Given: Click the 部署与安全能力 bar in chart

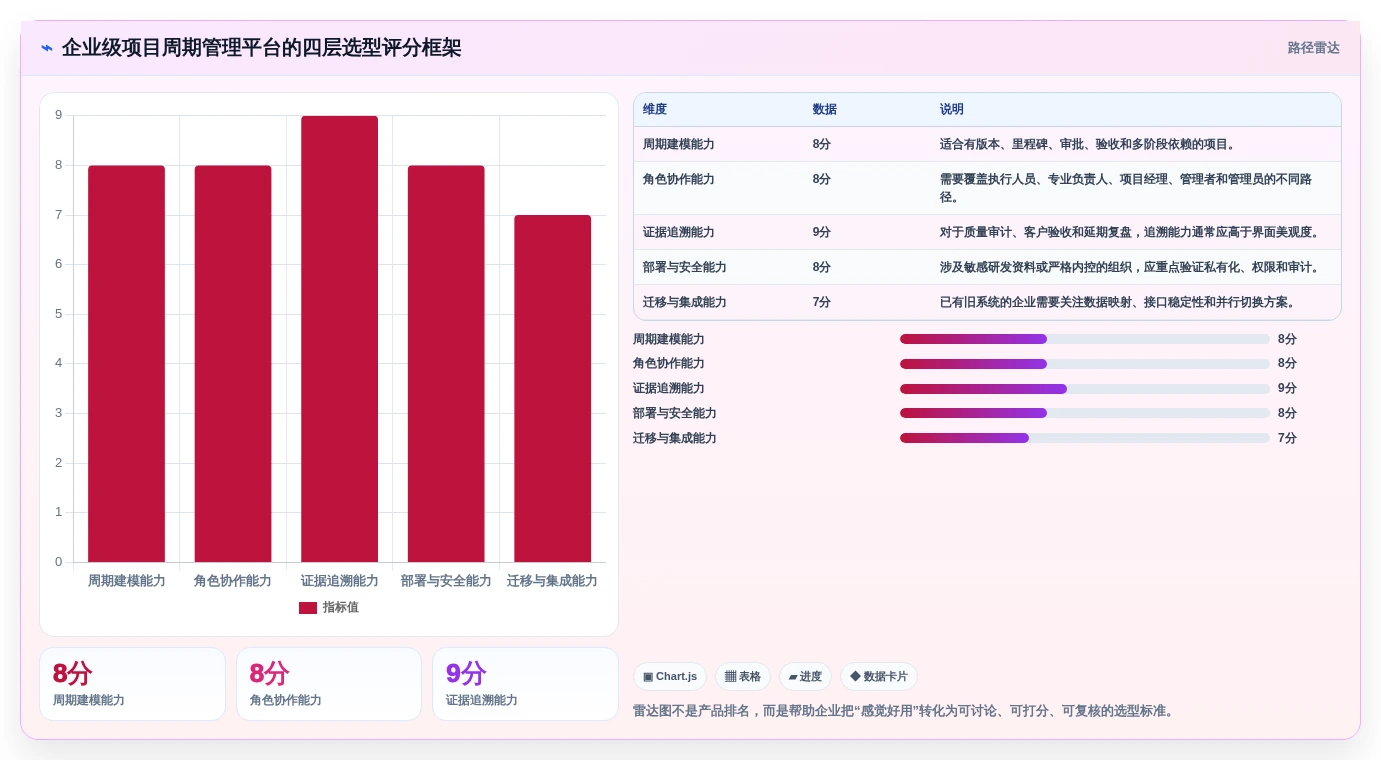Looking at the screenshot, I should 446,364.
